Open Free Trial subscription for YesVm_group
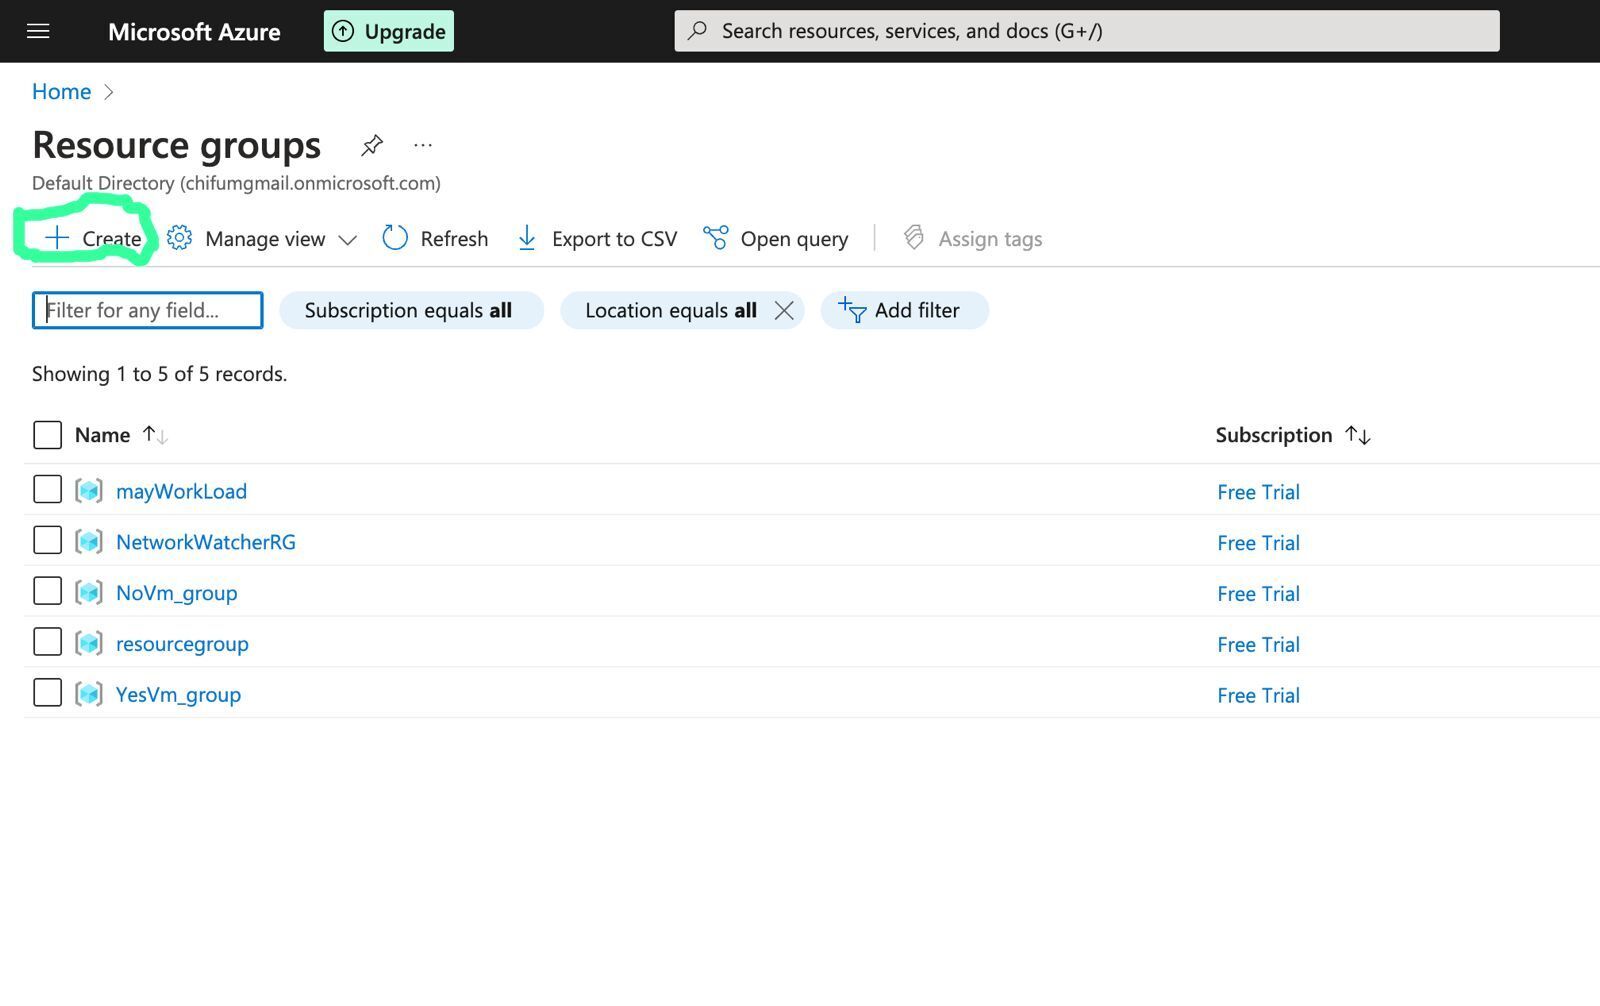Screen dimensions: 1600x1006 [1258, 696]
